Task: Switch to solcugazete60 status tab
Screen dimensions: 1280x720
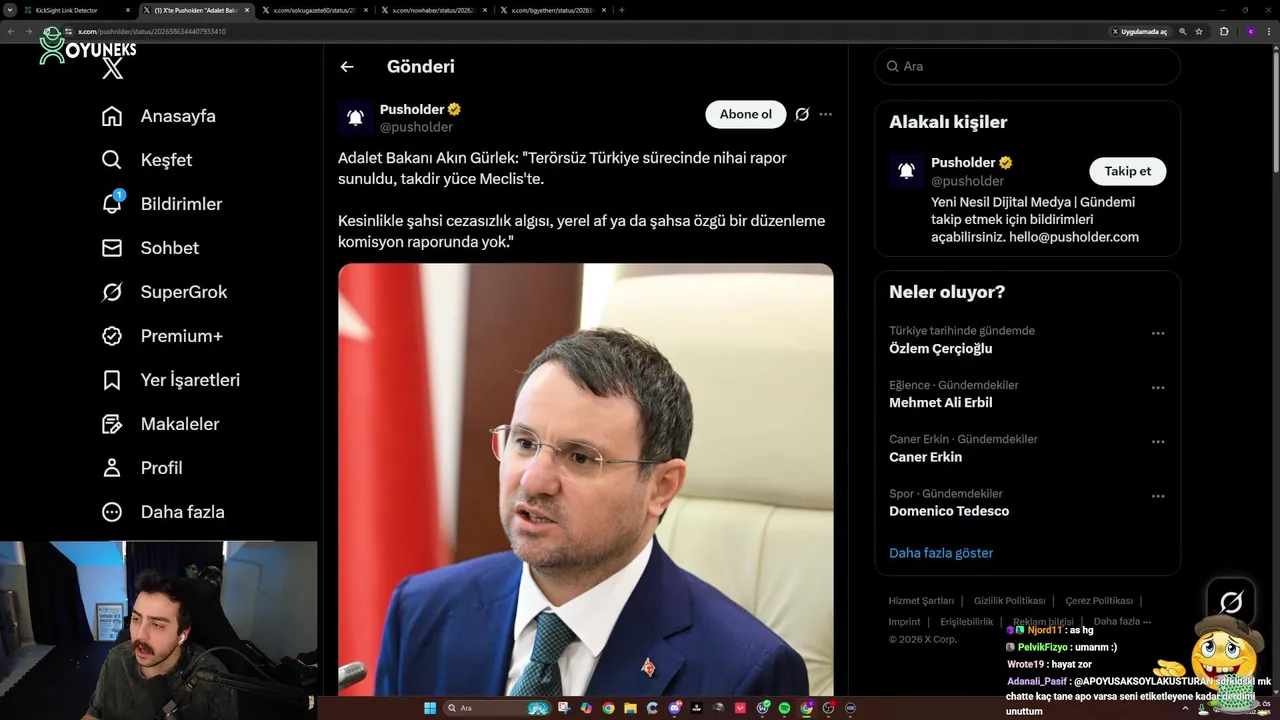Action: click(x=315, y=10)
